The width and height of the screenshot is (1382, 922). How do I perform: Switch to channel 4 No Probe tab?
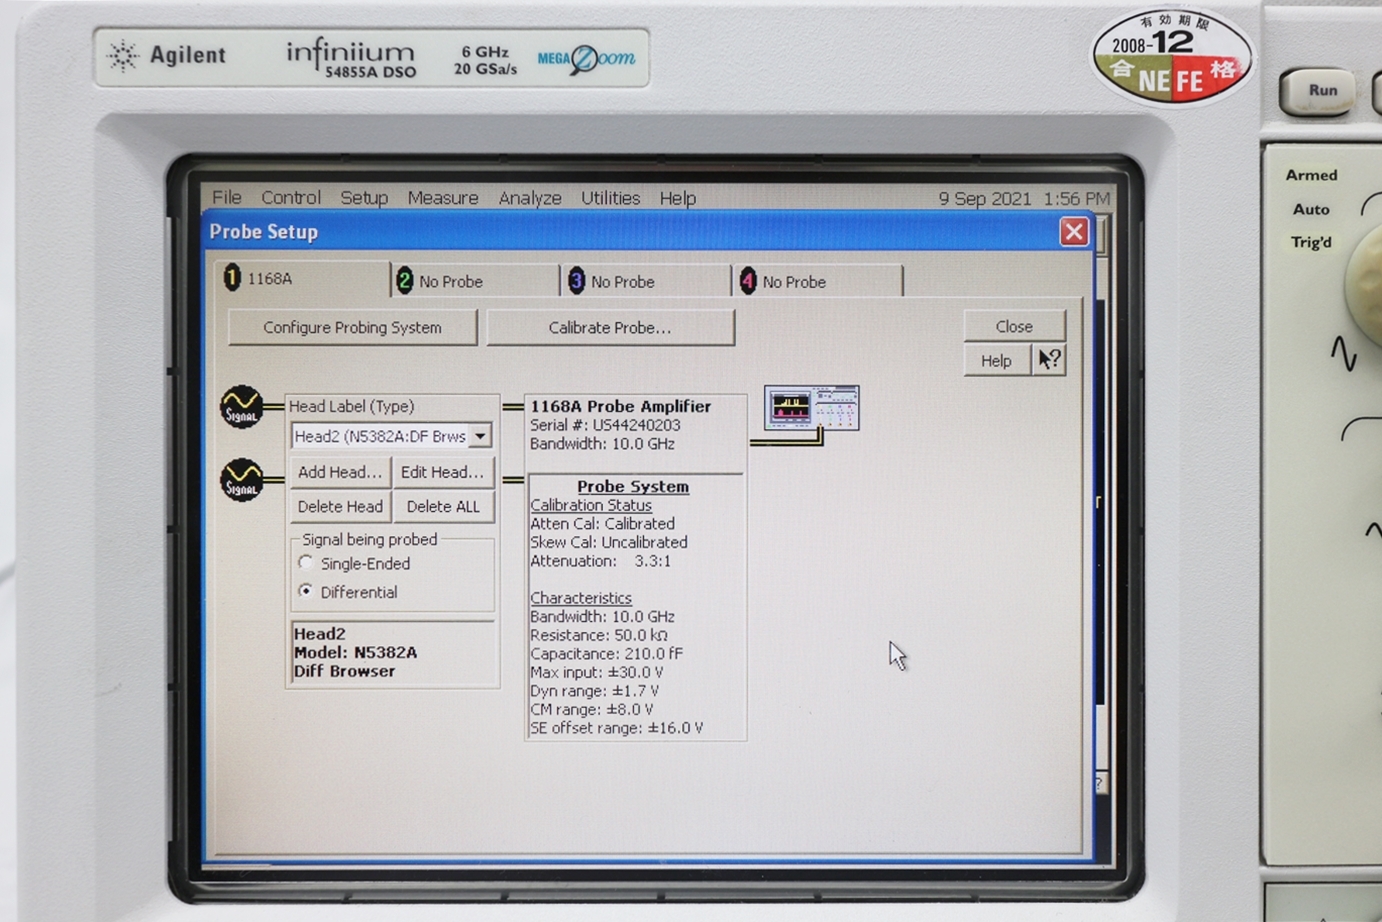pyautogui.click(x=820, y=282)
